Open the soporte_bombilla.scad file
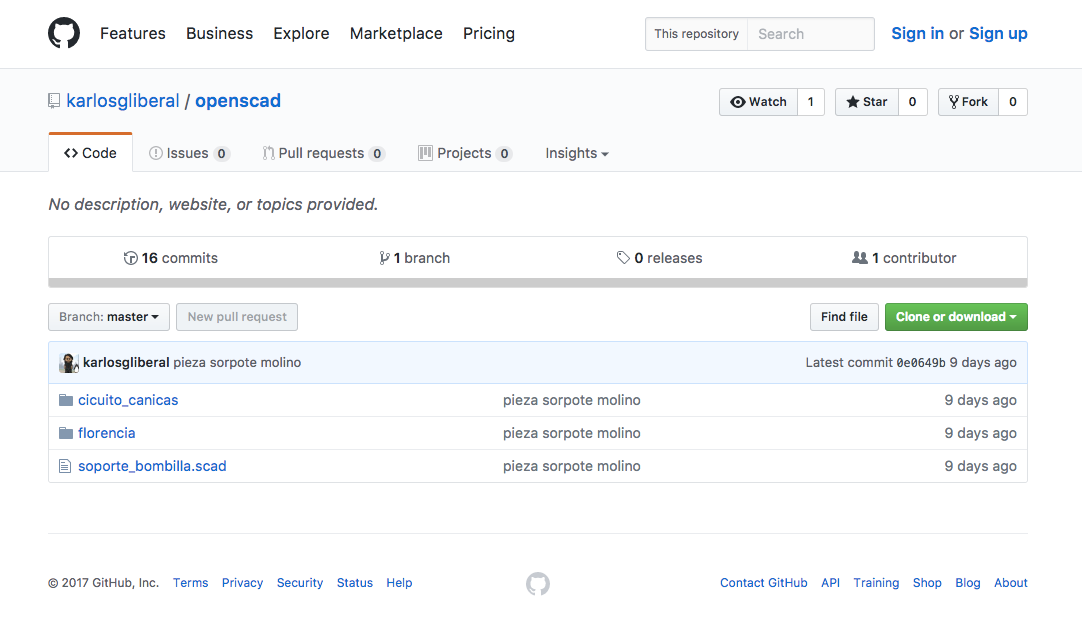Screen dimensions: 1082x643 [152, 466]
